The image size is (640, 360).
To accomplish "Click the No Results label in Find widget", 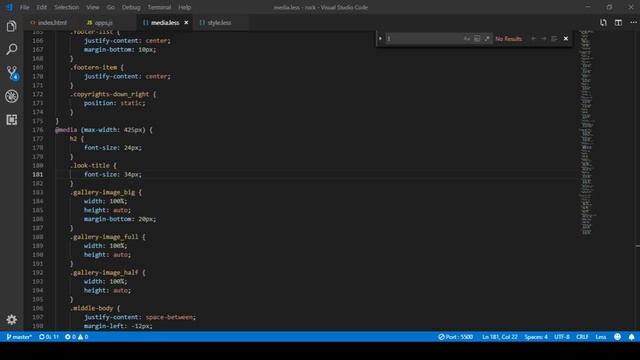I will pyautogui.click(x=509, y=39).
